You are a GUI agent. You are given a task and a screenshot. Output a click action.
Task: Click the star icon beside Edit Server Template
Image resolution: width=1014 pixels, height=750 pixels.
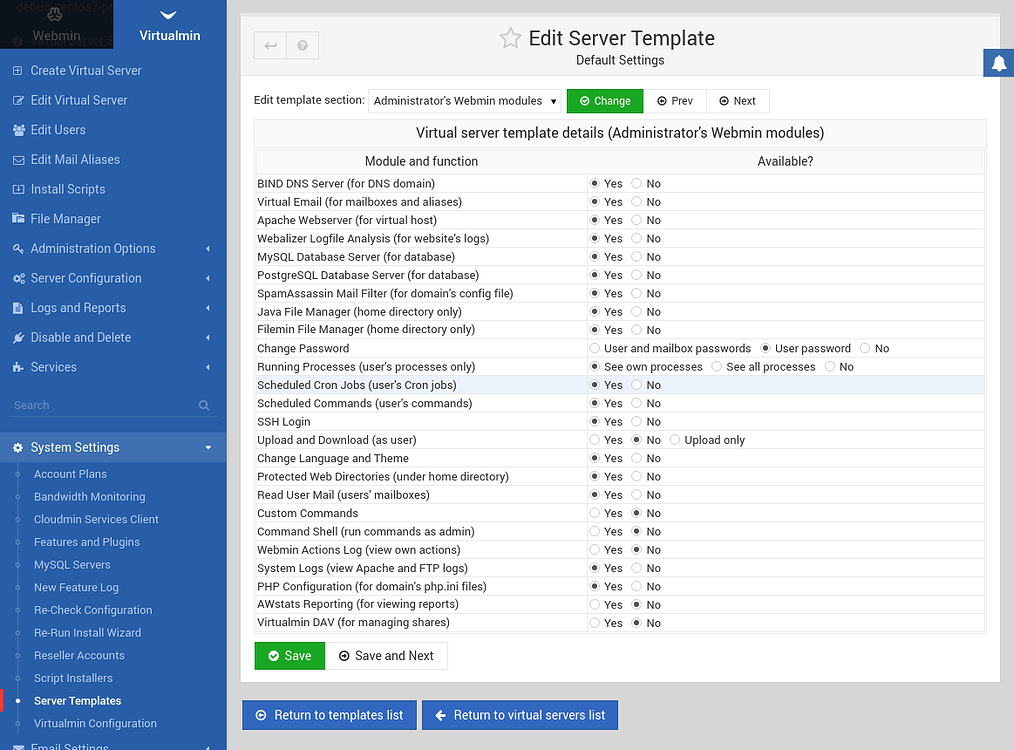pos(511,38)
